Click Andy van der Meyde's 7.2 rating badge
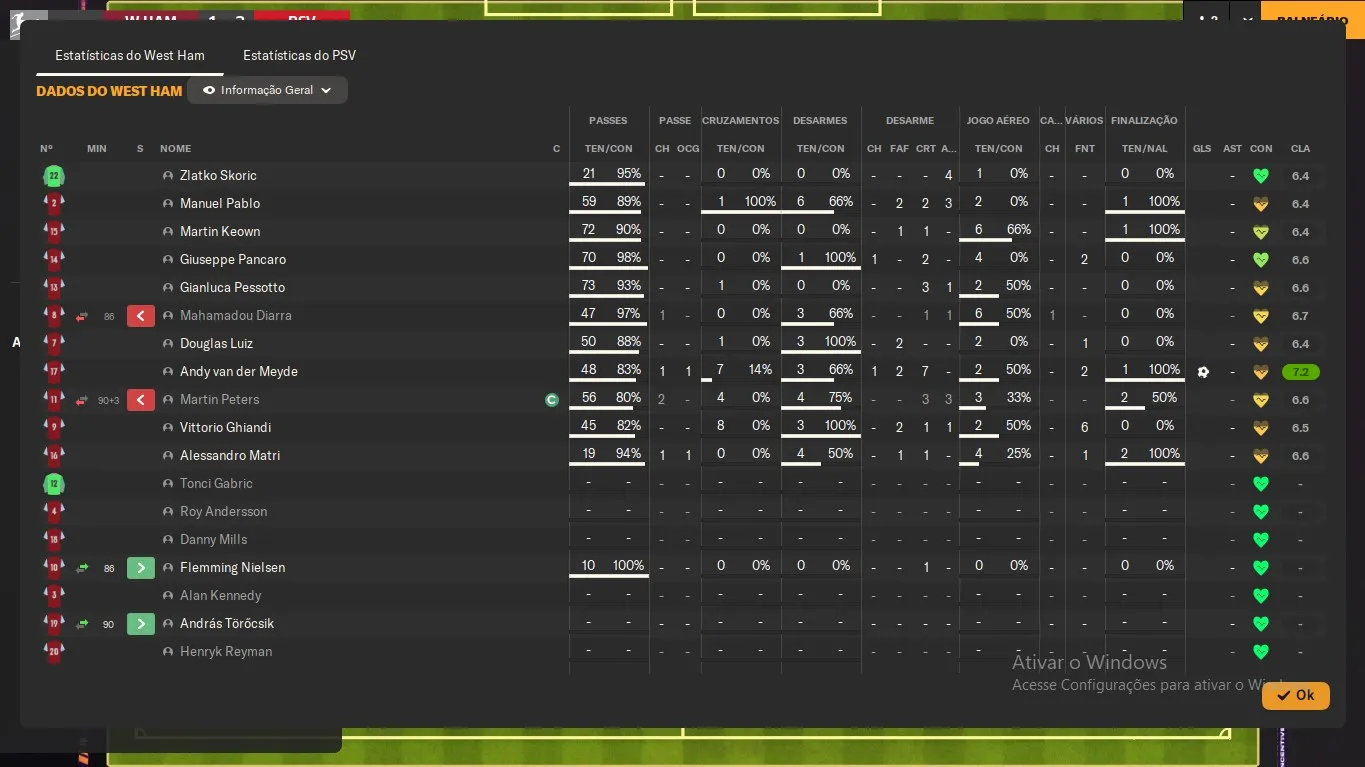Screen dimensions: 1365x767 [x=1300, y=372]
